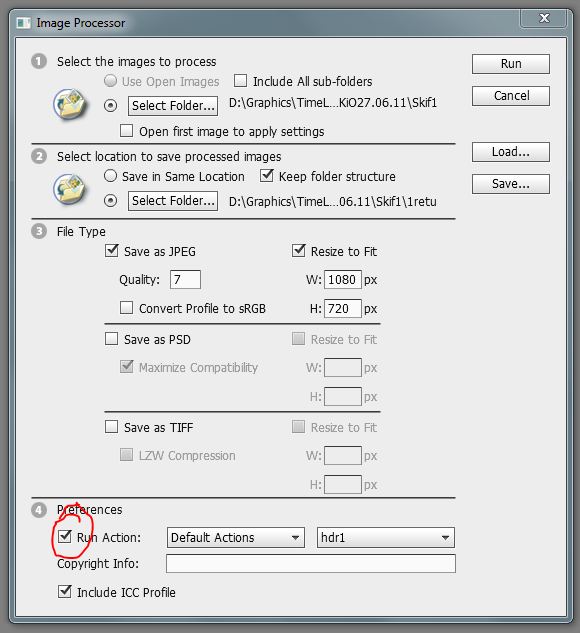Close the Image Processor dialog
The image size is (580, 633).
[544, 18]
